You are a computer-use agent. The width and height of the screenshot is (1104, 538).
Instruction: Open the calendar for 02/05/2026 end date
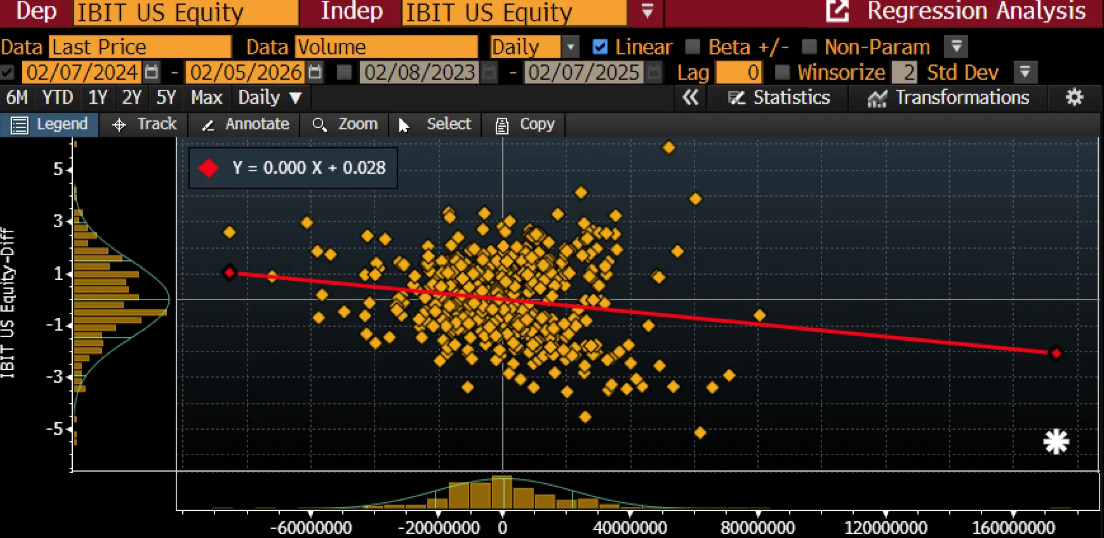click(315, 72)
